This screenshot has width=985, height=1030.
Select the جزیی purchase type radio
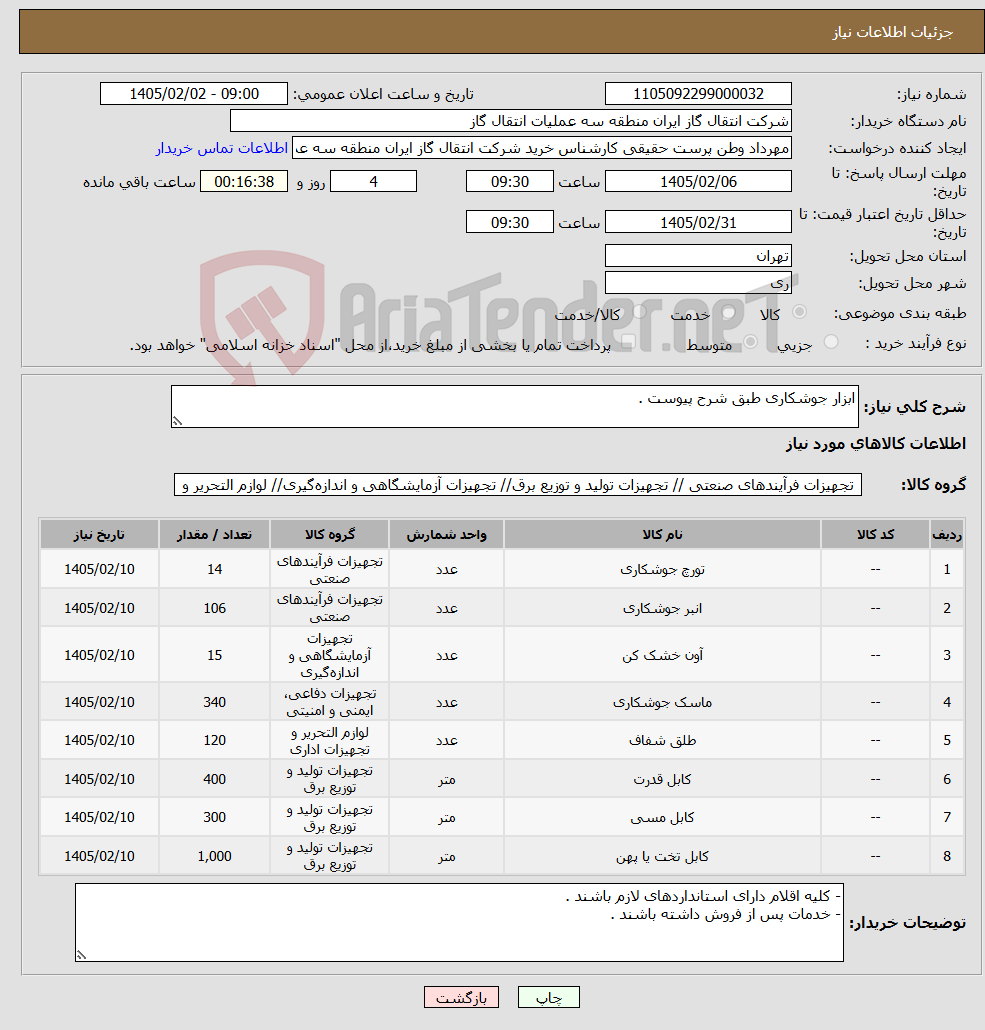coord(831,342)
